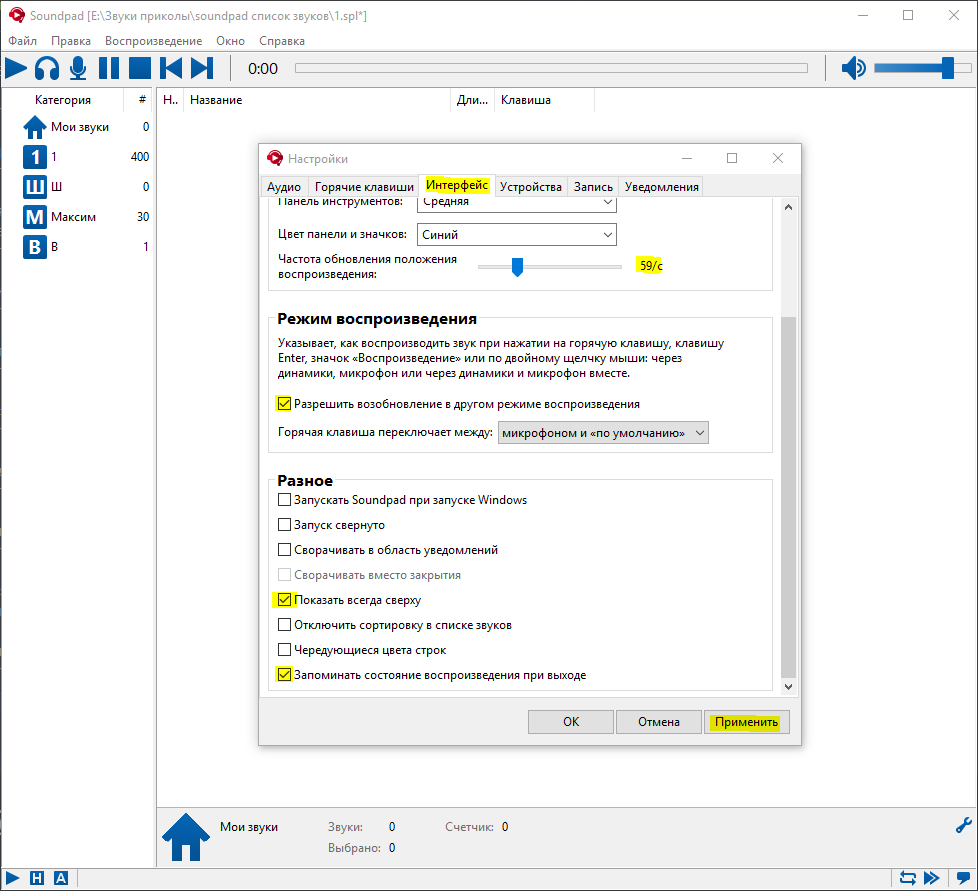Click the Применить button

pyautogui.click(x=747, y=722)
